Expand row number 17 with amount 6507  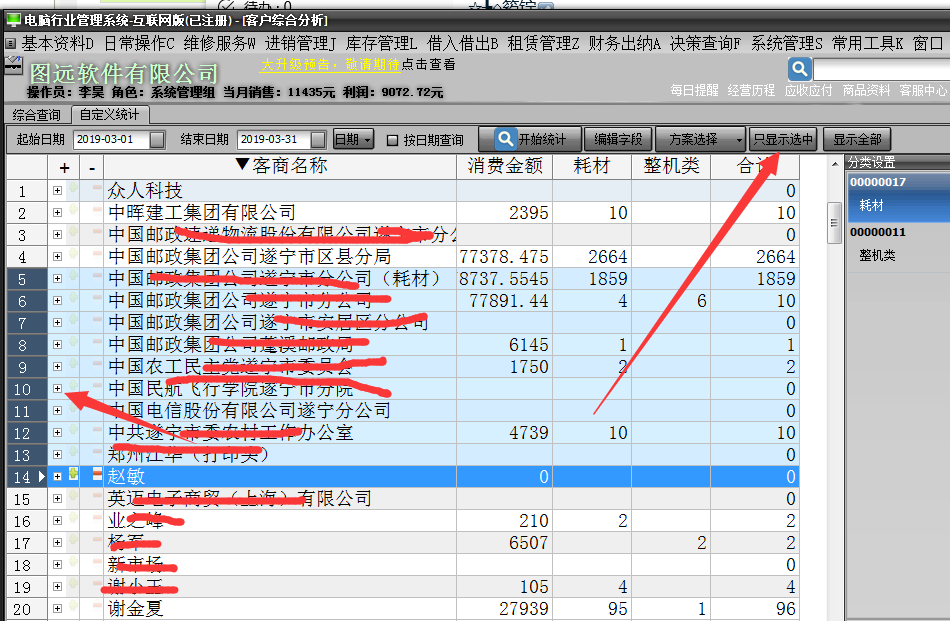[x=58, y=543]
